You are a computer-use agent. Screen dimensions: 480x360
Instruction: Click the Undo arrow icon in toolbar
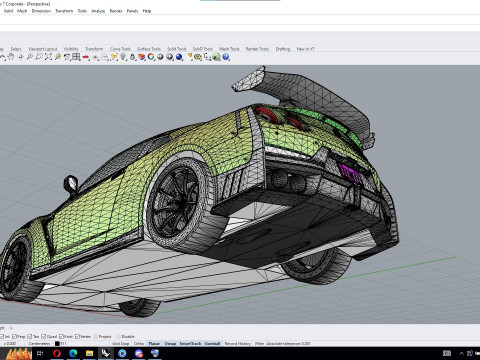pyautogui.click(x=2, y=57)
